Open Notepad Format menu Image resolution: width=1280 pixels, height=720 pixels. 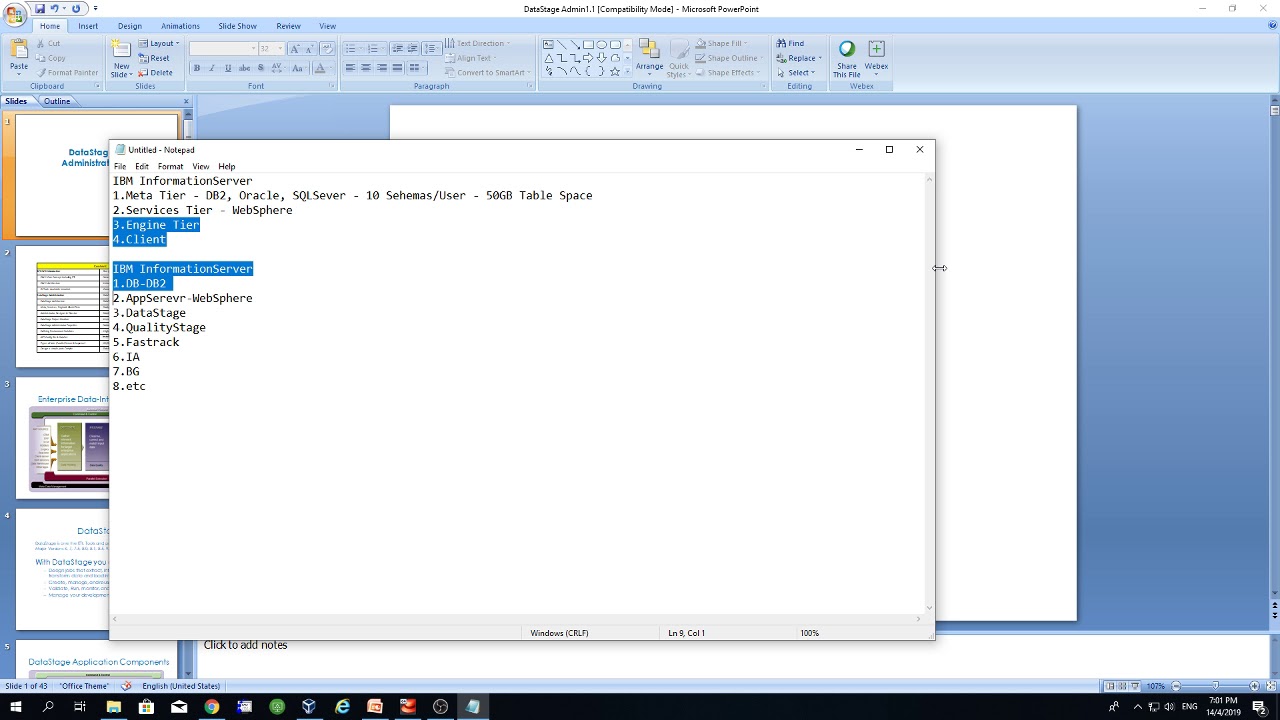tap(170, 167)
